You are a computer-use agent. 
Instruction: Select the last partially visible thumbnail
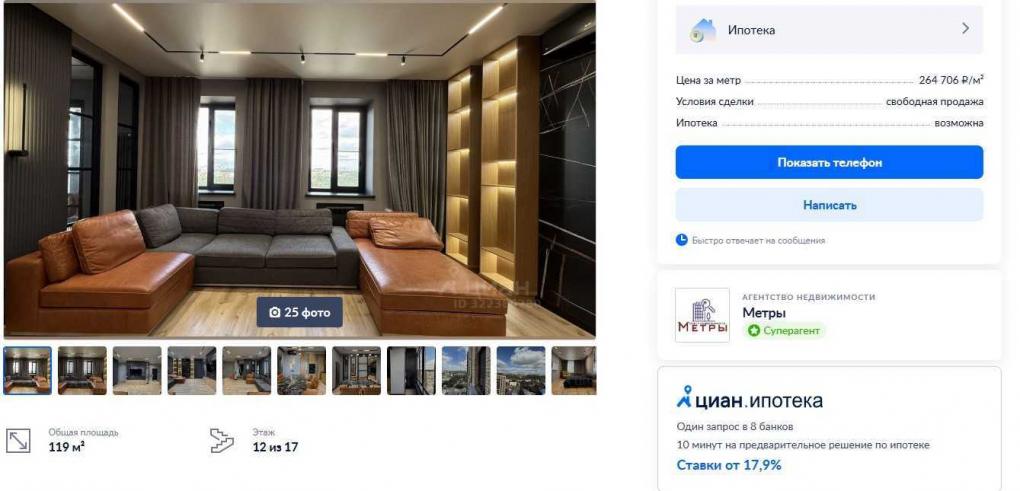(x=574, y=370)
